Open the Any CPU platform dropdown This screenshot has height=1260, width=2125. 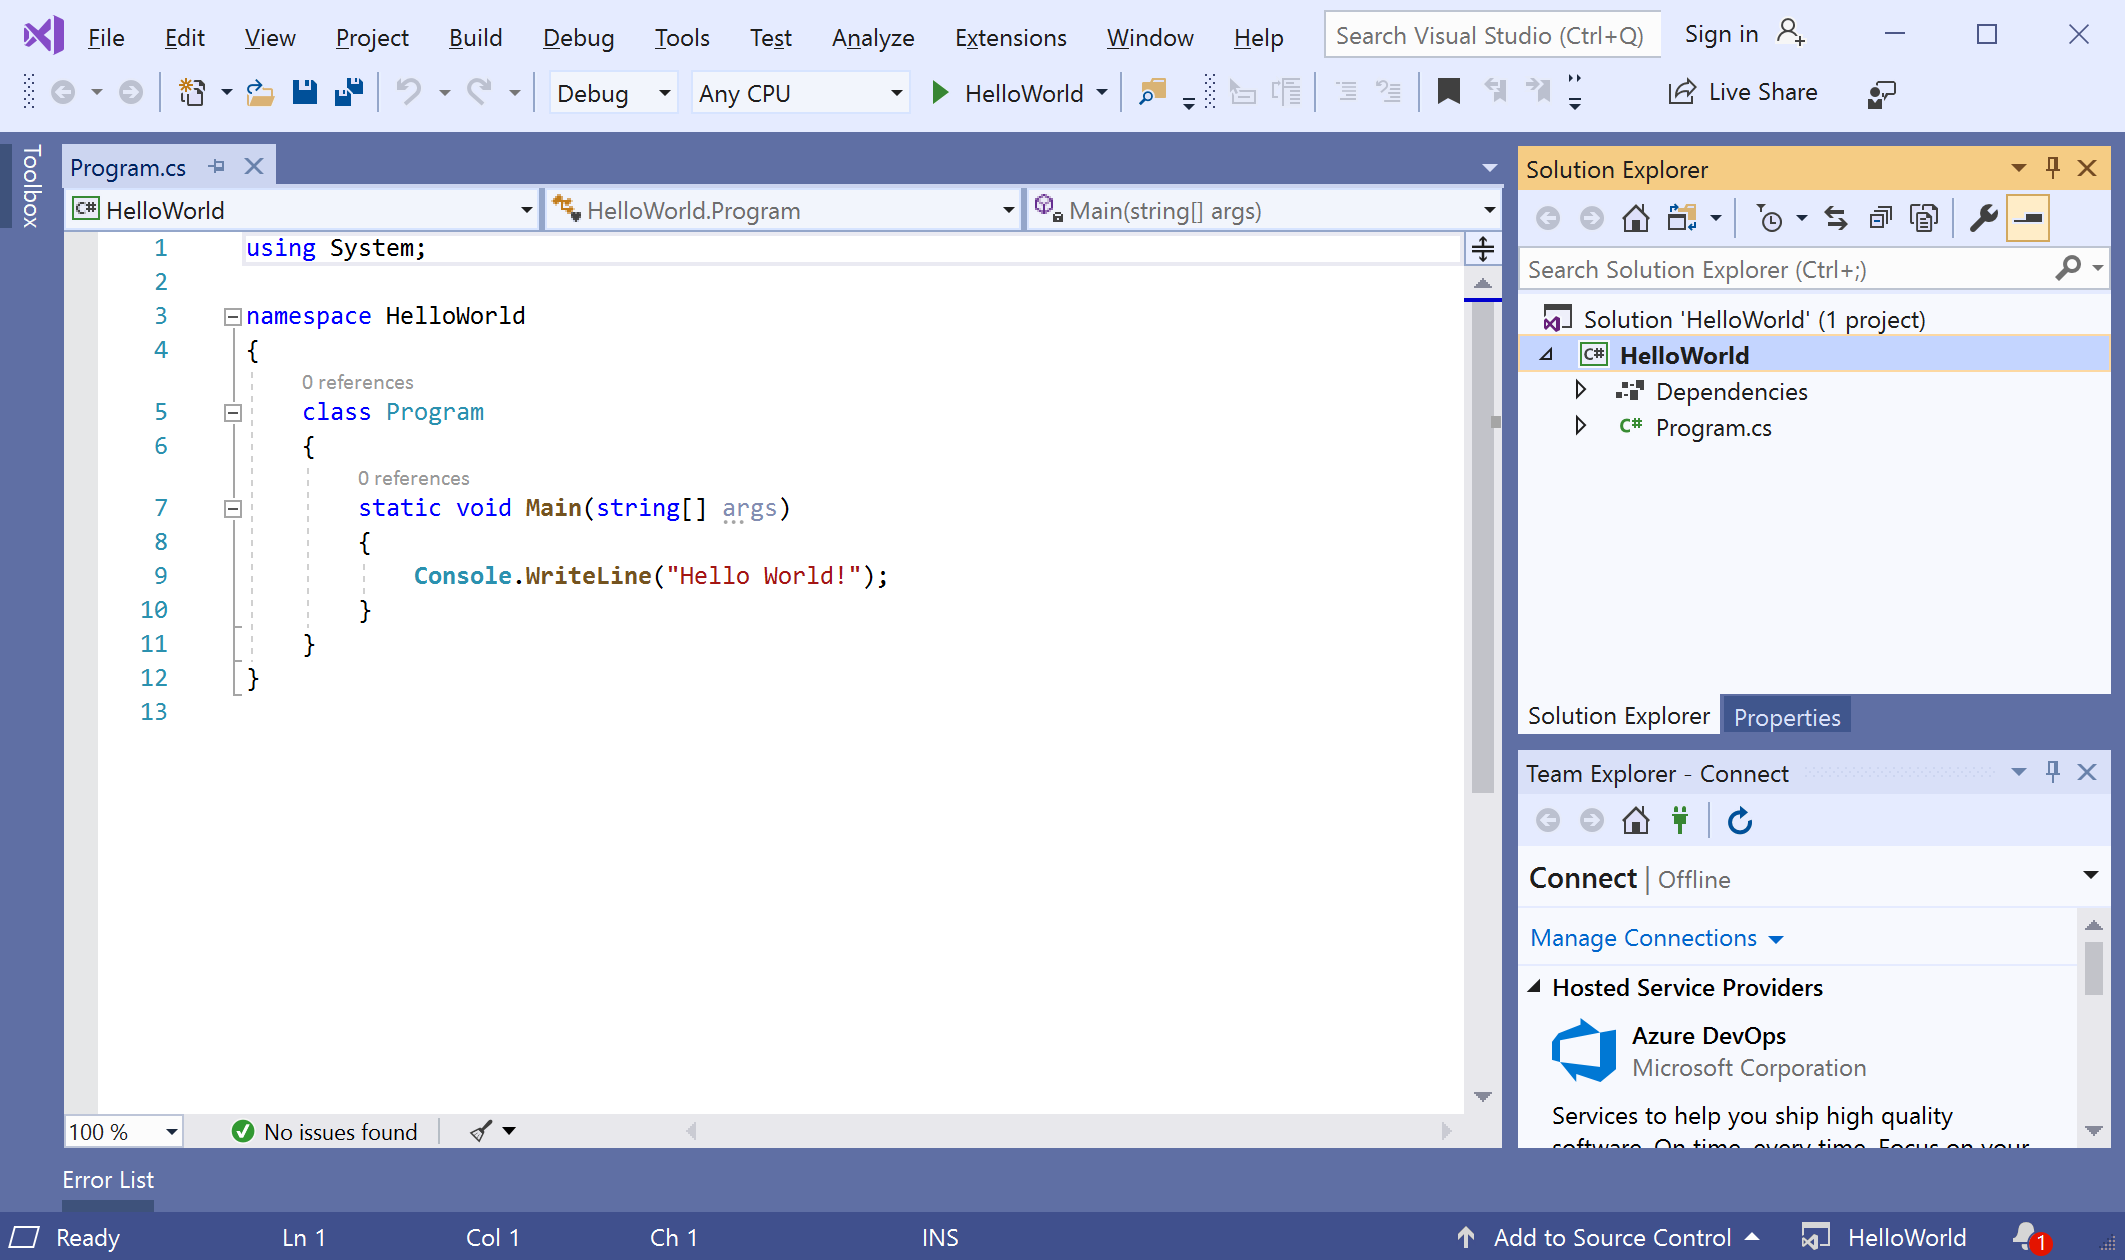click(804, 93)
